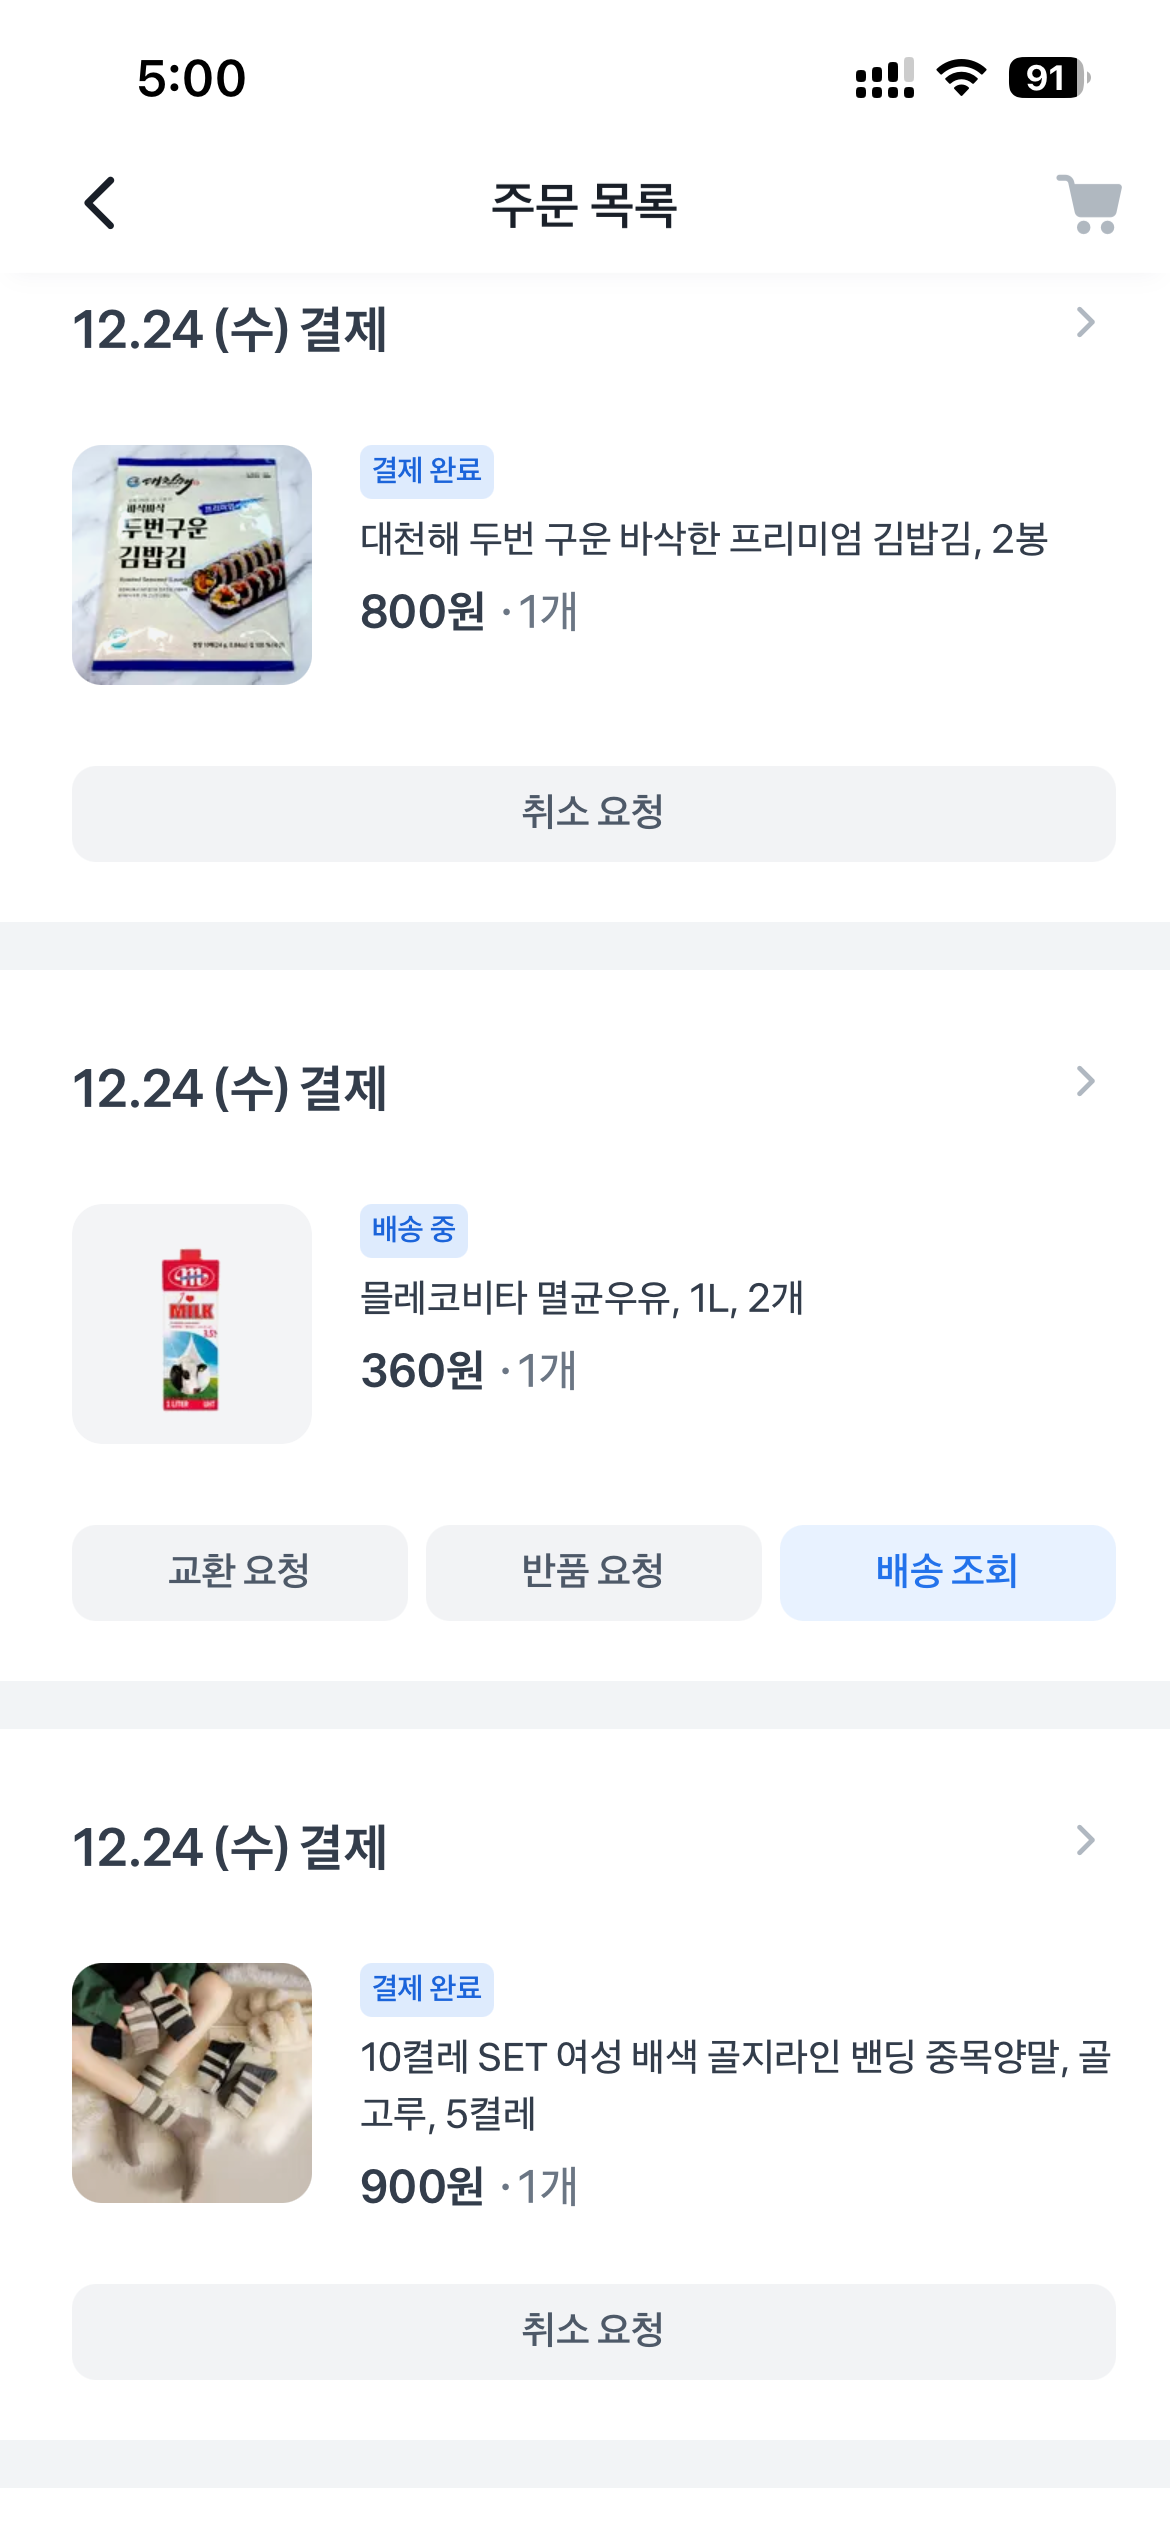Viewport: 1170px width, 2532px height.
Task: Open the milk carton product thumbnail
Action: click(192, 1324)
